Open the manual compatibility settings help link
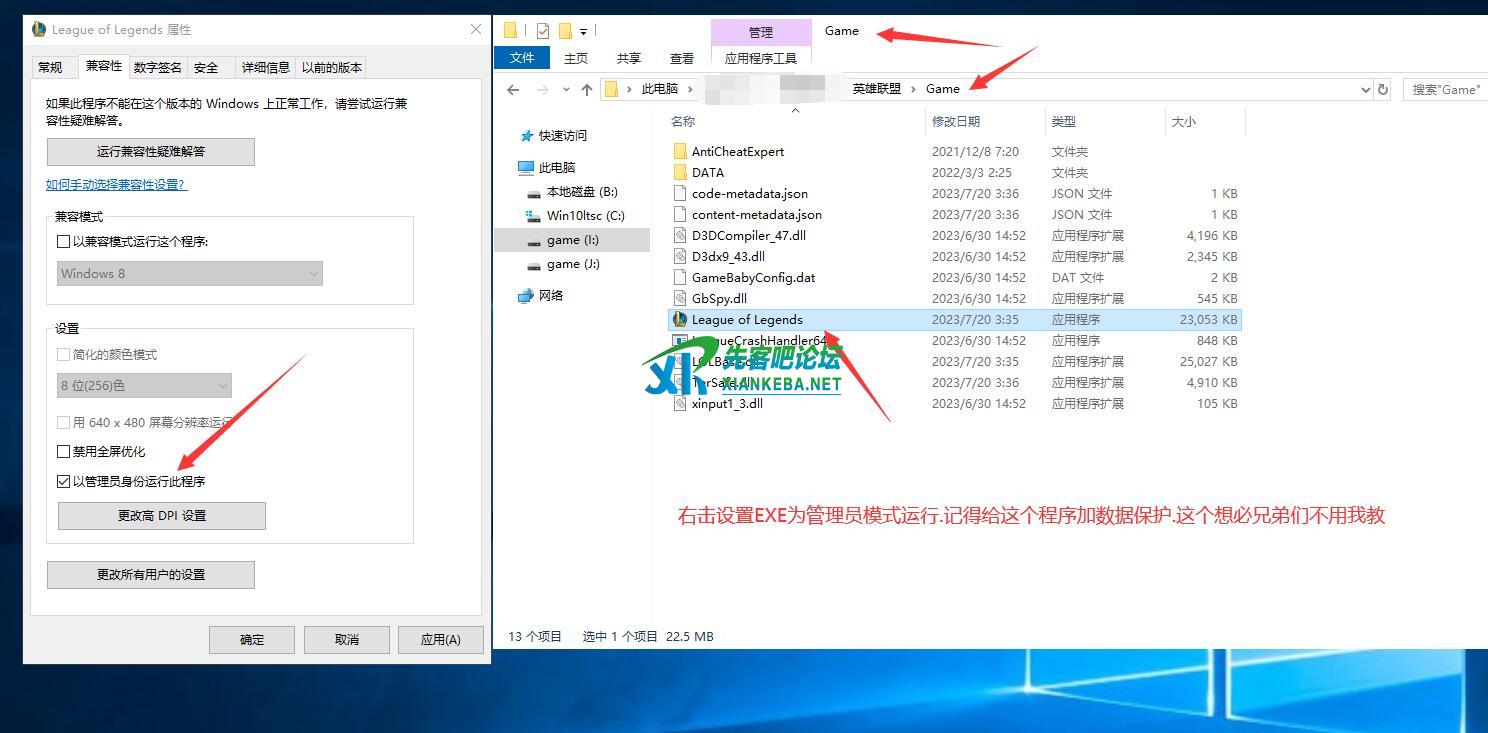 coord(116,185)
